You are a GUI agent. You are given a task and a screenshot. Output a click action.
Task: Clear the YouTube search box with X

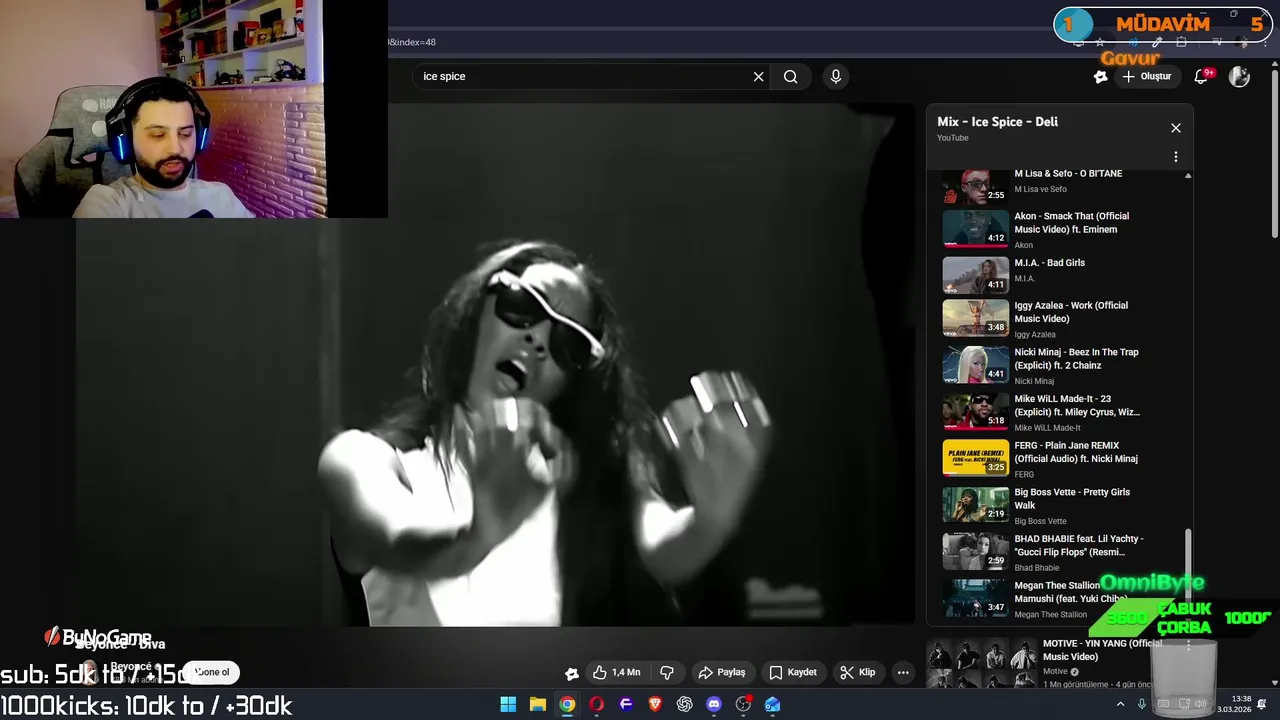click(758, 77)
